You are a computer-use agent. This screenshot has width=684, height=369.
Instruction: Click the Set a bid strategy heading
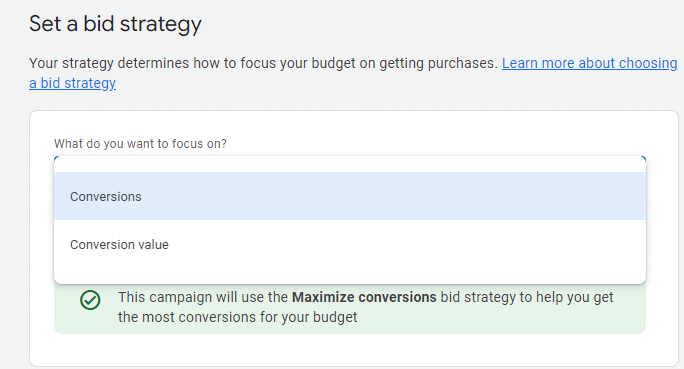[115, 24]
